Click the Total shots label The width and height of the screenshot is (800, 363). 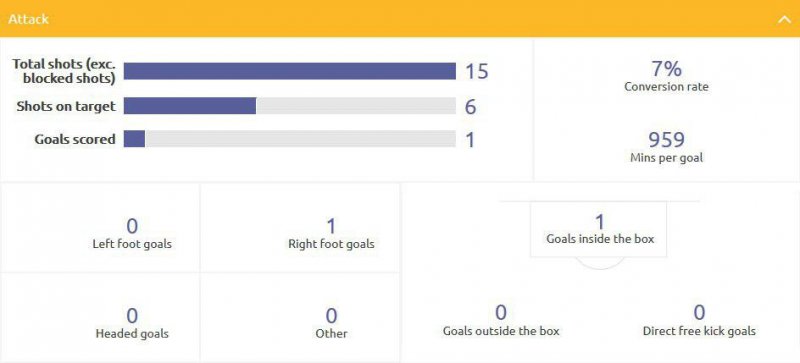(64, 71)
